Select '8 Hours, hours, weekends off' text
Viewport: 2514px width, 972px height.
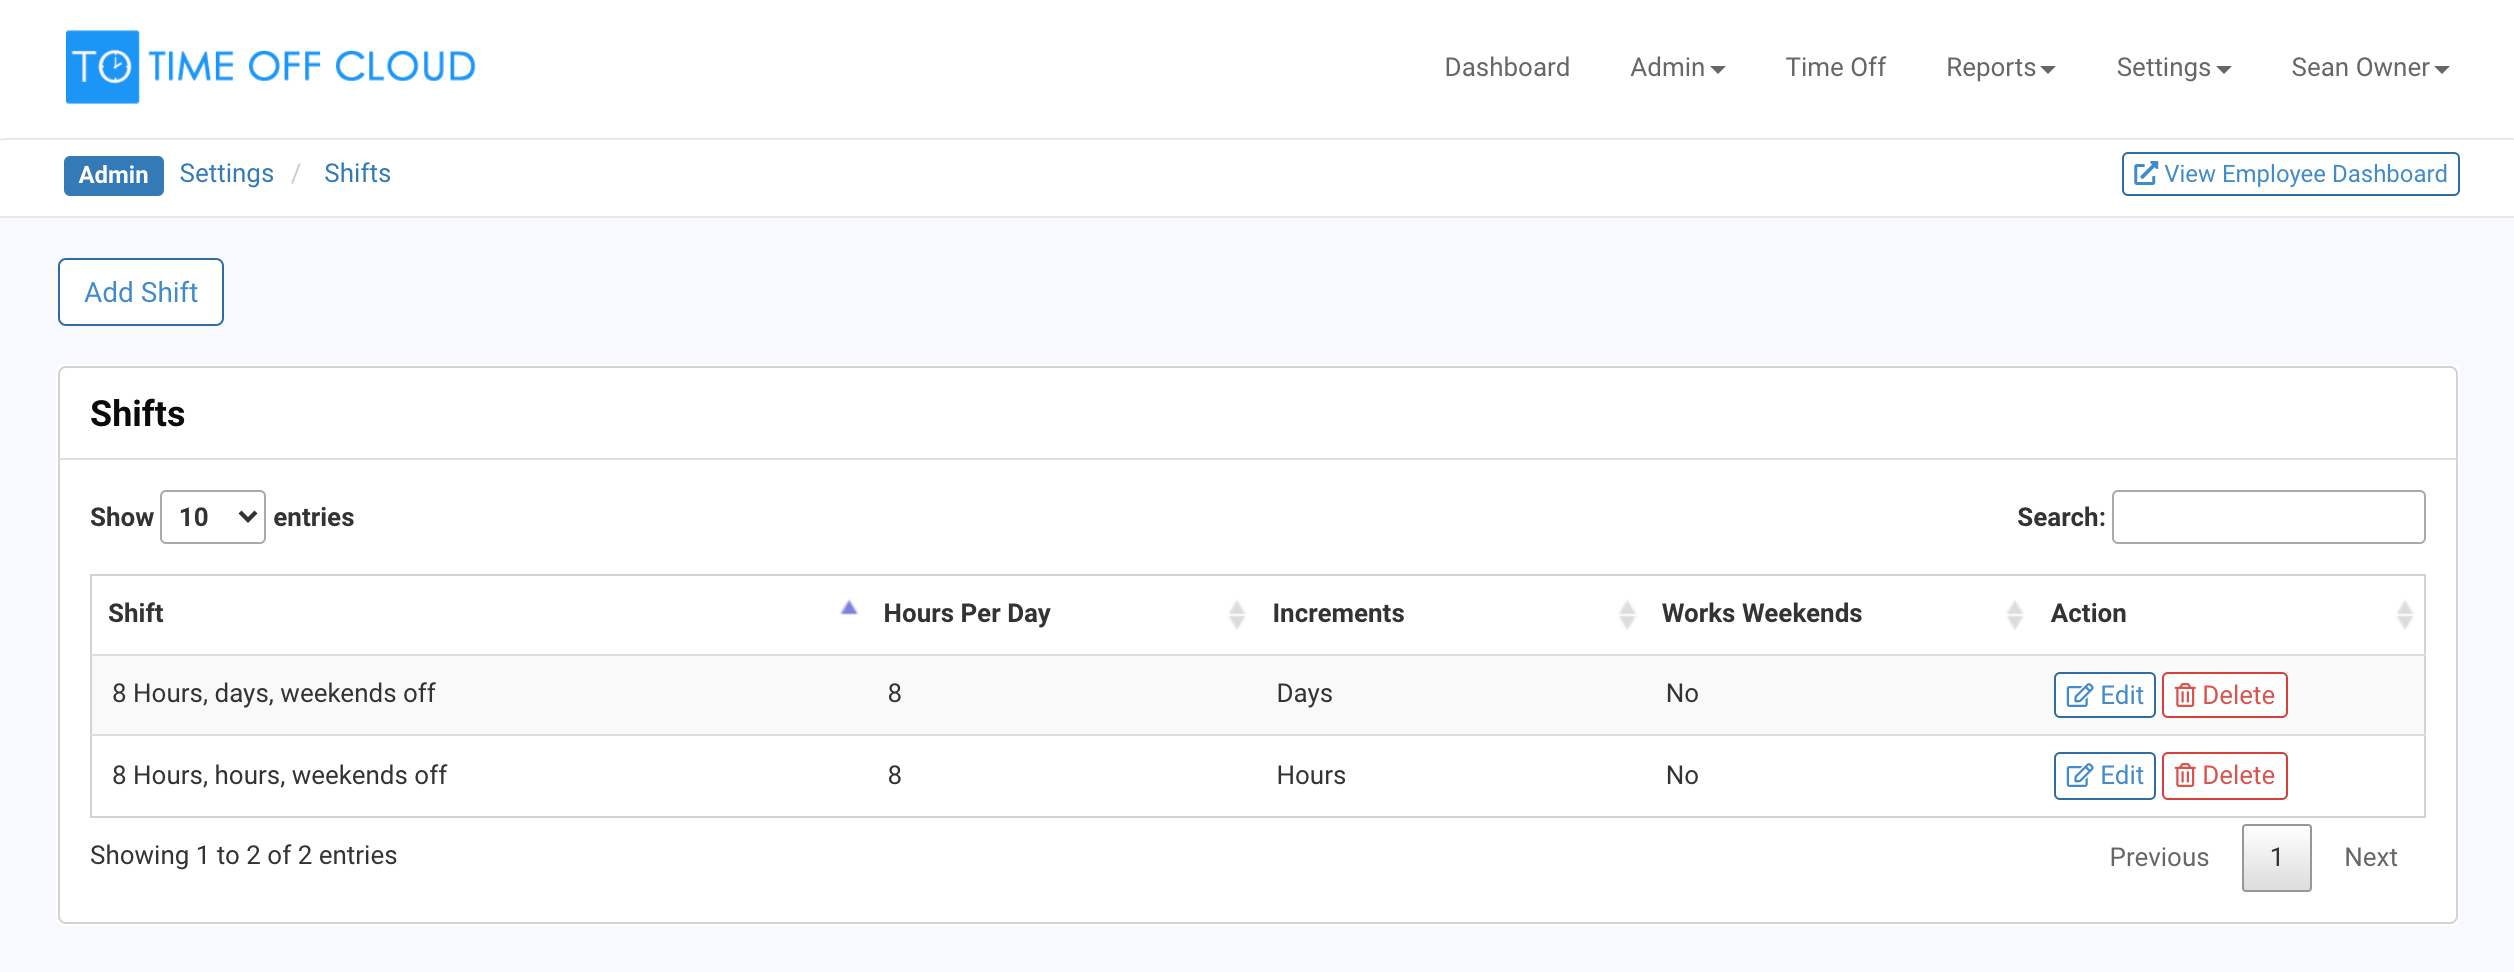279,775
